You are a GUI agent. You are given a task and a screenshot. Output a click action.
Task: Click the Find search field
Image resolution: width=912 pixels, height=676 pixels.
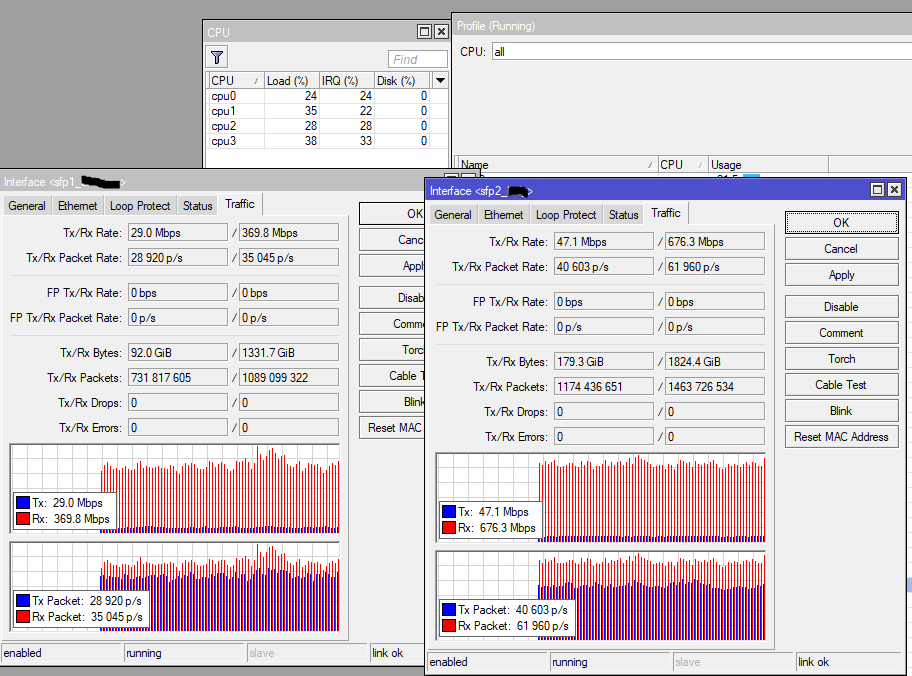point(417,59)
